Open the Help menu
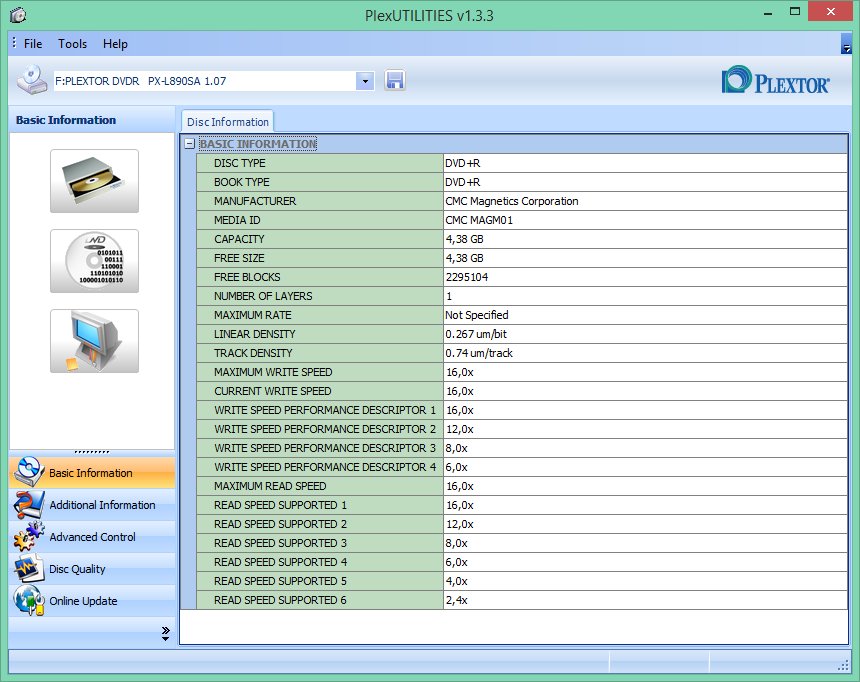The width and height of the screenshot is (860, 682). pyautogui.click(x=115, y=44)
